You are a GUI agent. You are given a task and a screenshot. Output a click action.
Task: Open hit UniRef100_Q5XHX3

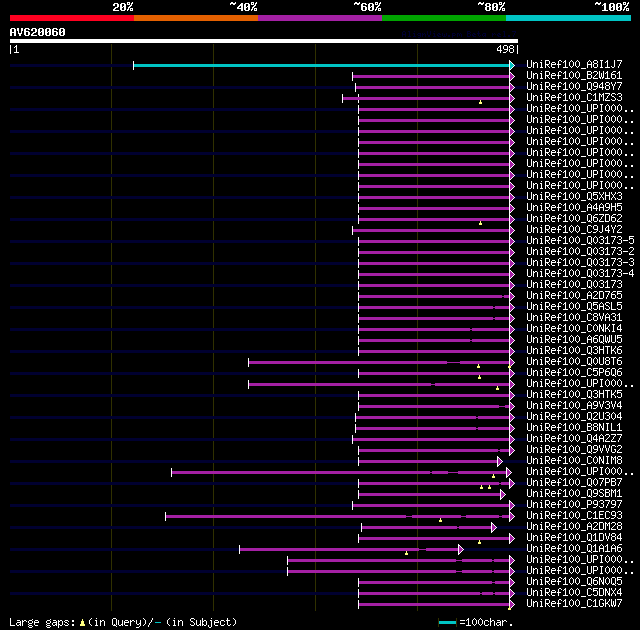click(x=574, y=196)
